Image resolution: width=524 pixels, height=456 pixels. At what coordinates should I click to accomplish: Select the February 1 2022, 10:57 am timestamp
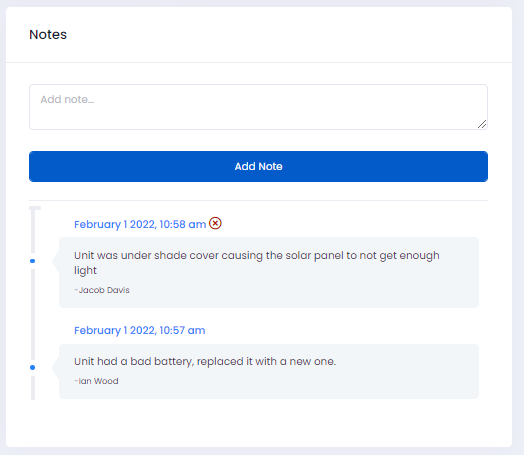[140, 330]
